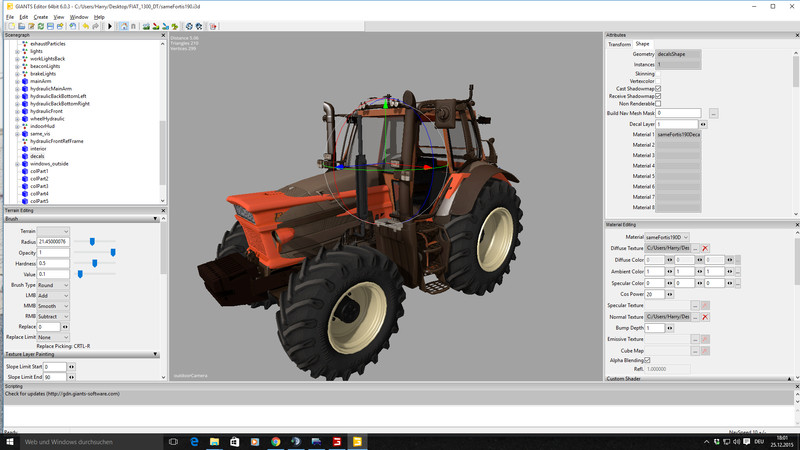Click browse button for Specular Texture

click(694, 305)
